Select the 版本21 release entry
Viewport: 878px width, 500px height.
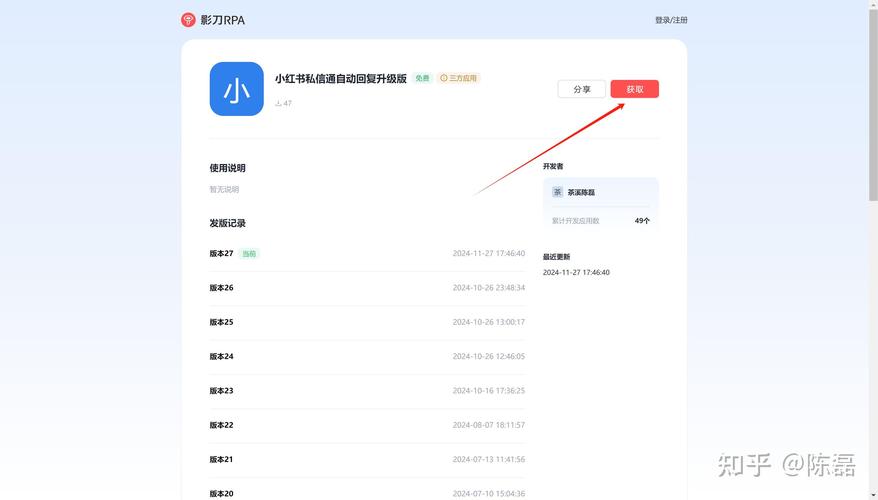pyautogui.click(x=221, y=460)
